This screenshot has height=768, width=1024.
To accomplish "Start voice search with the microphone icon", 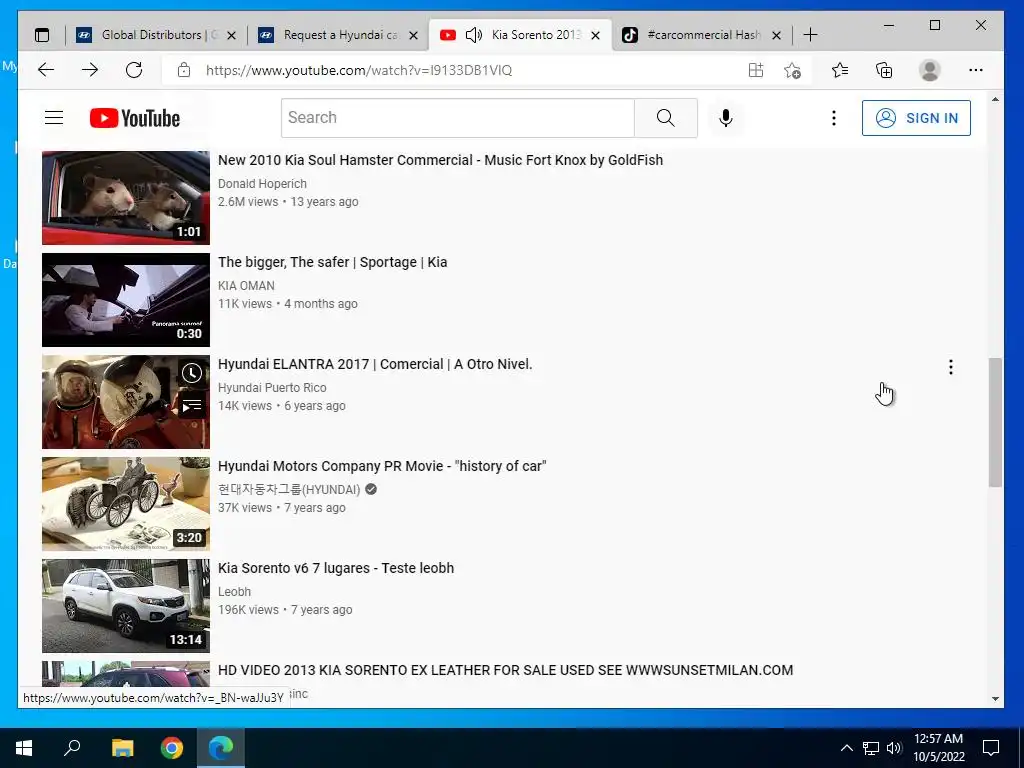I will (726, 118).
